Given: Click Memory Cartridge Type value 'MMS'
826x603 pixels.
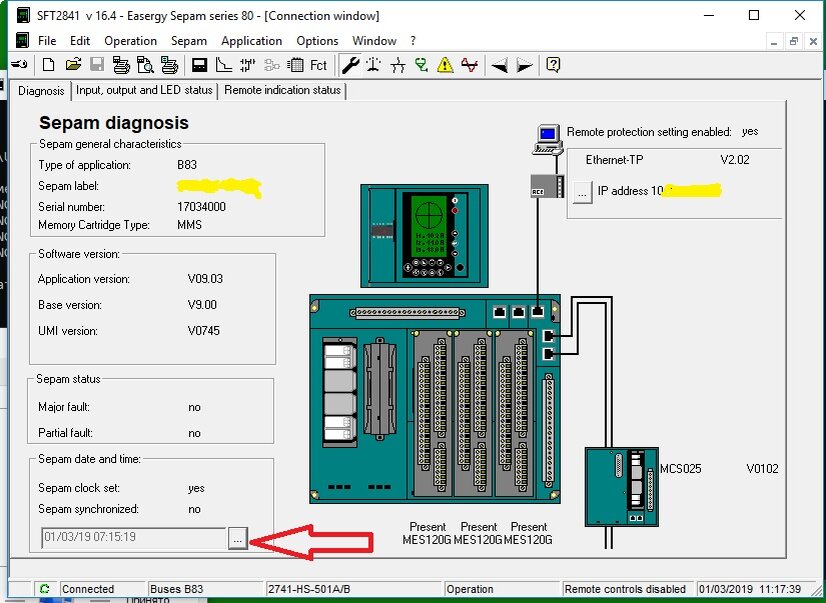Looking at the screenshot, I should point(190,225).
